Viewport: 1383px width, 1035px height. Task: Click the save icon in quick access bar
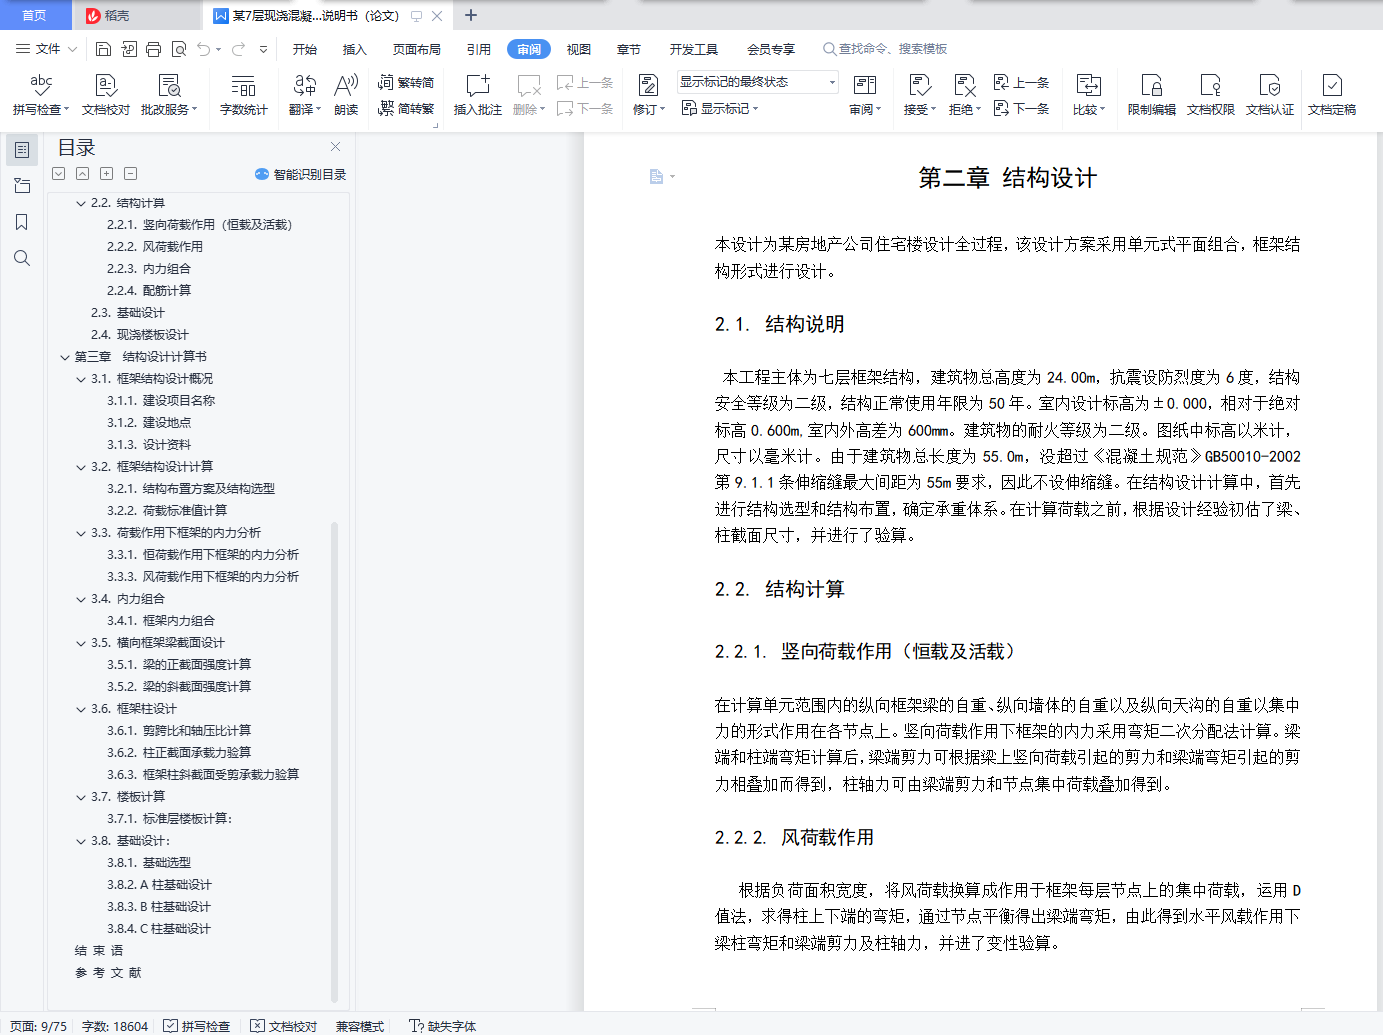coord(103,49)
